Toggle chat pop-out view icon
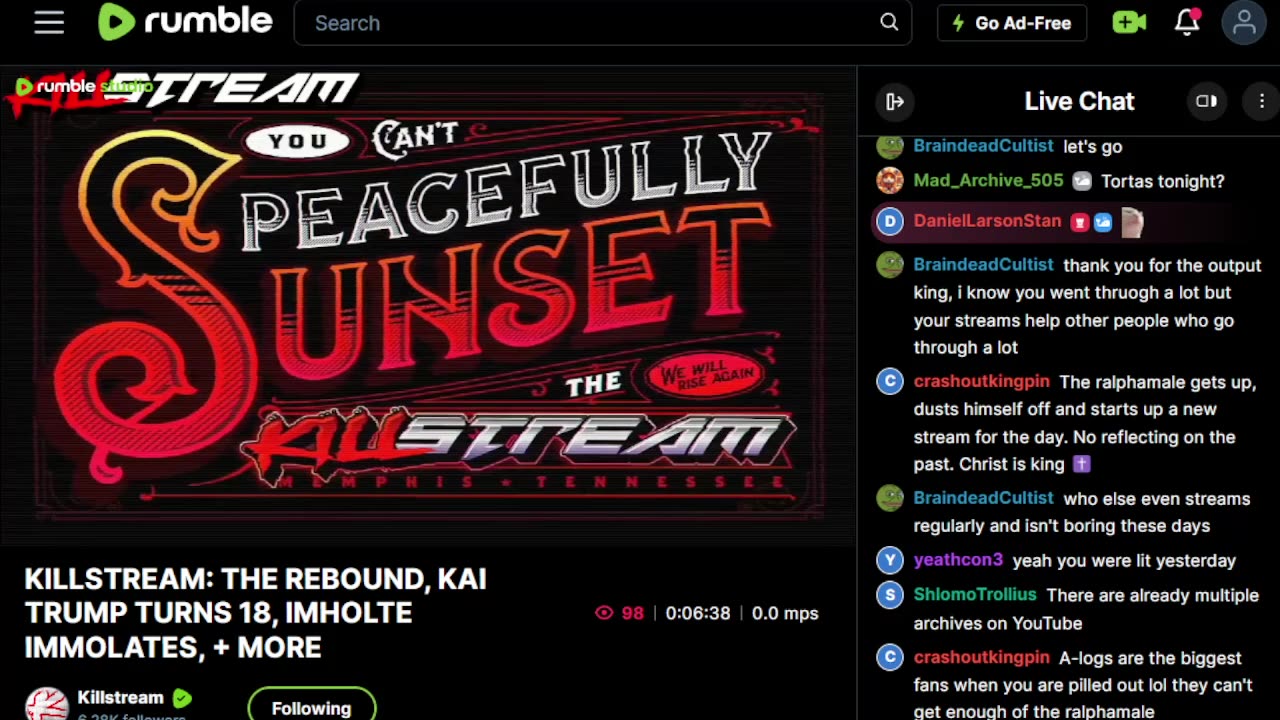1280x720 pixels. [1207, 101]
